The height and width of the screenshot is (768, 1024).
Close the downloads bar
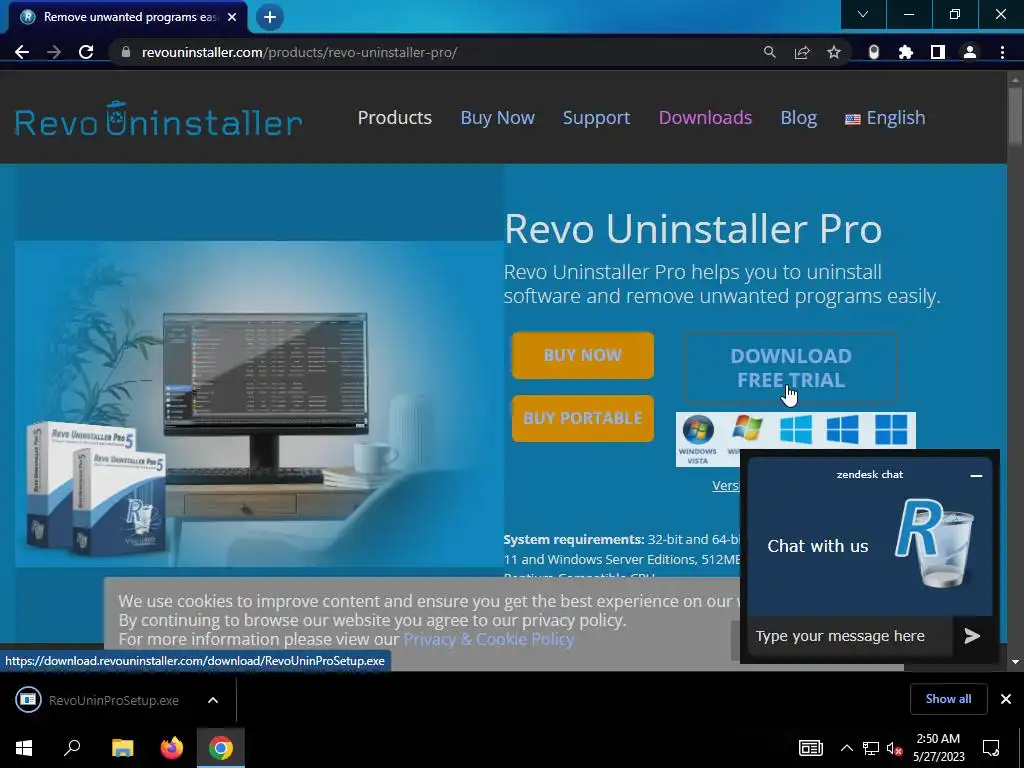[1006, 699]
